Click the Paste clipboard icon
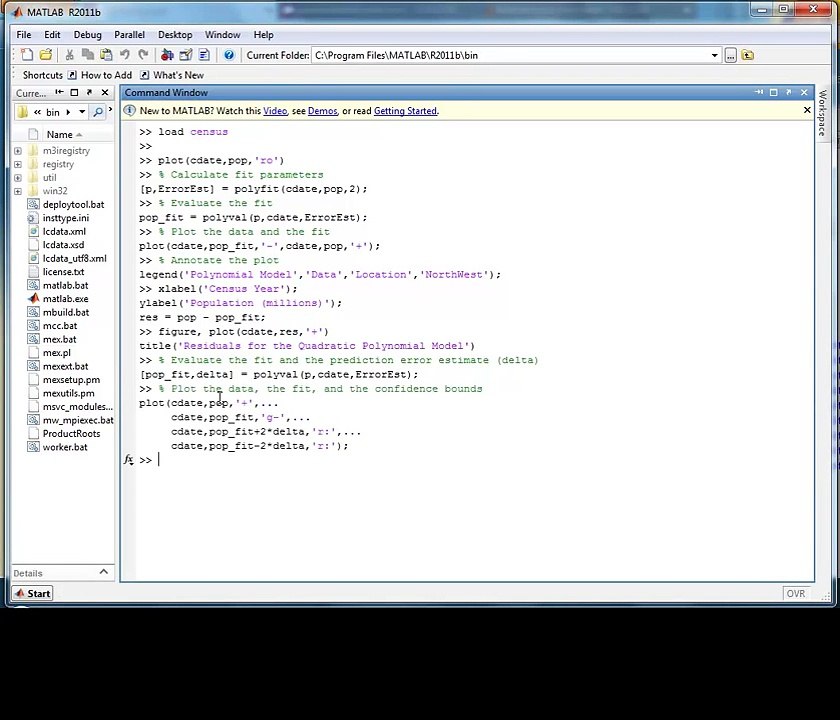This screenshot has width=840, height=720. pos(106,55)
